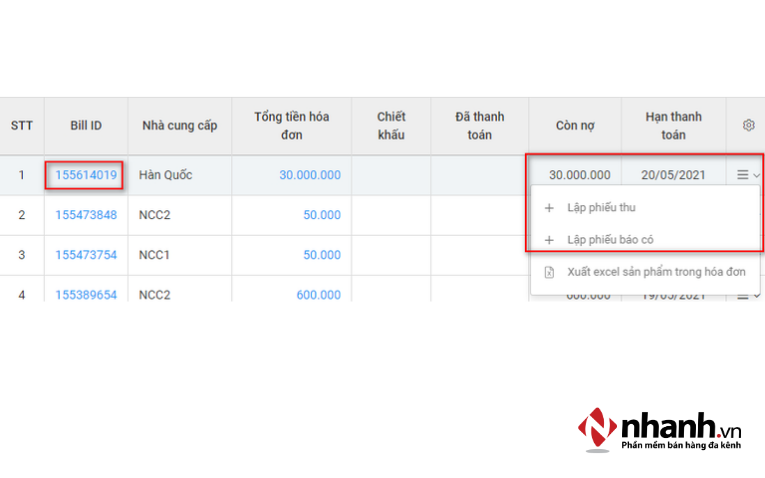Click the 20/05/2021 due date cell
Image resolution: width=765 pixels, height=478 pixels.
tap(675, 175)
